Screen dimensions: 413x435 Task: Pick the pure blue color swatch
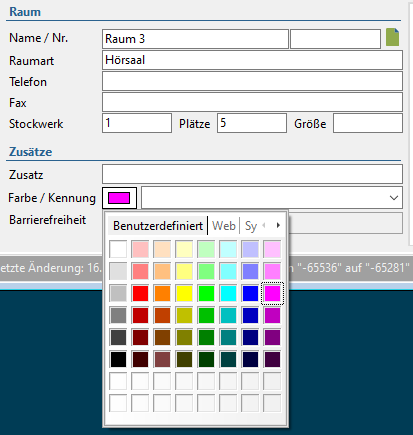pos(250,293)
